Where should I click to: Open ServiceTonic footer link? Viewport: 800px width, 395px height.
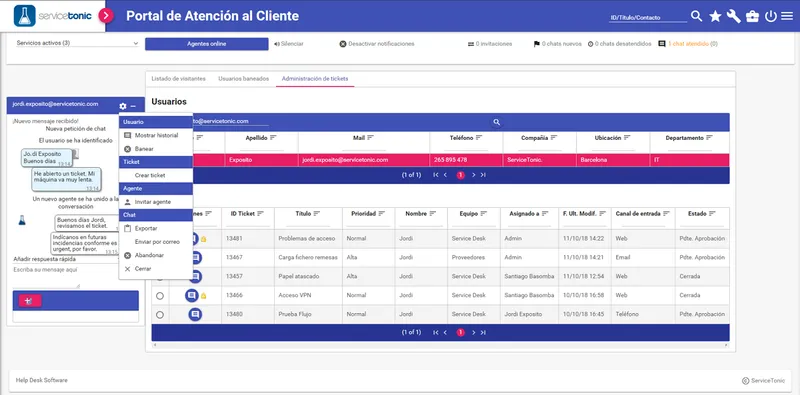click(x=763, y=381)
